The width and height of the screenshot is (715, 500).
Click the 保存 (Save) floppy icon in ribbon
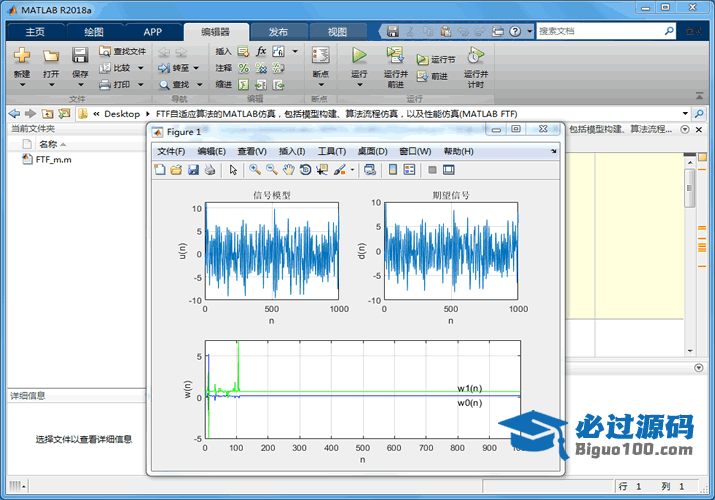[x=80, y=56]
